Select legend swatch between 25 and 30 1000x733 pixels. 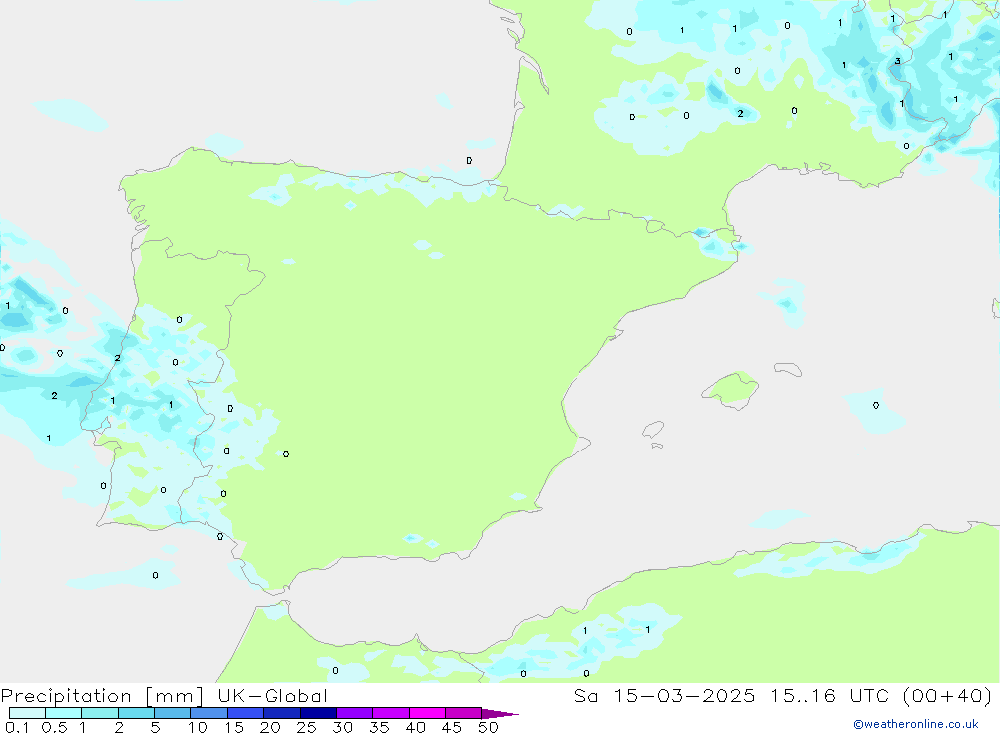[318, 713]
